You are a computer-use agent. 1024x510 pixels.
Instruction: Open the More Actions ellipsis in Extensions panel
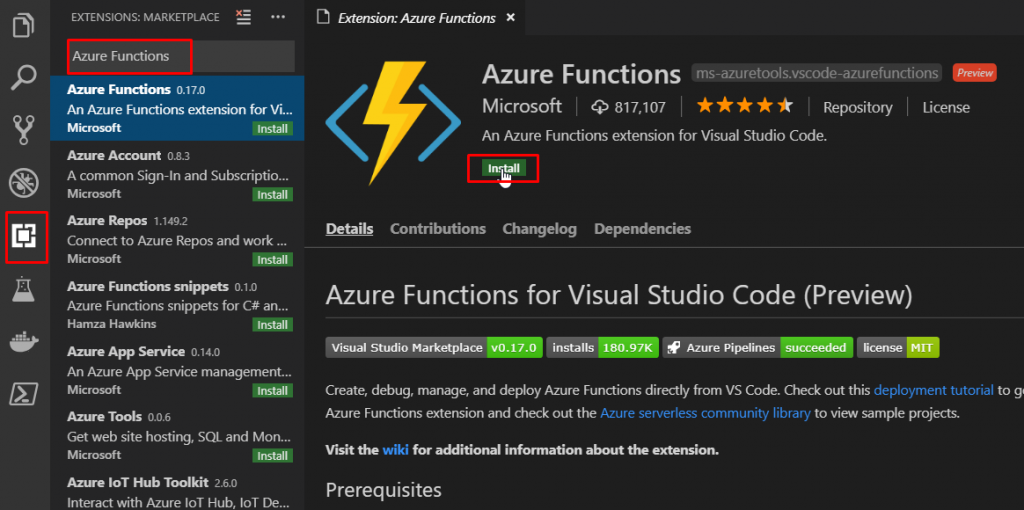(278, 17)
